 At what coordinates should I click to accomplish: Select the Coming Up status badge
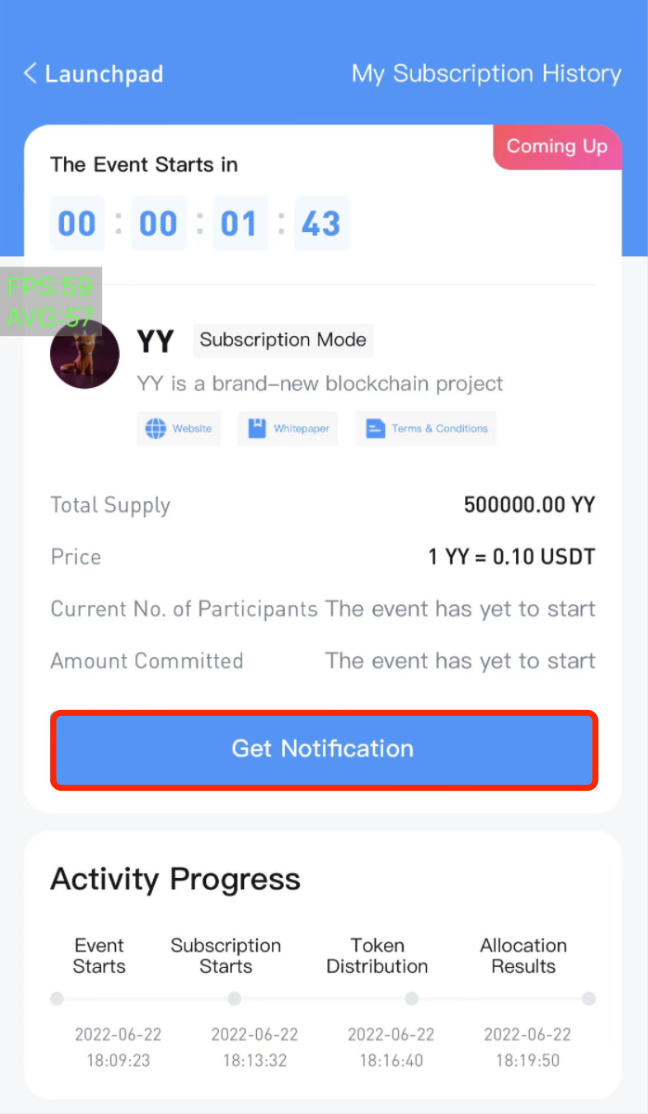[x=557, y=147]
